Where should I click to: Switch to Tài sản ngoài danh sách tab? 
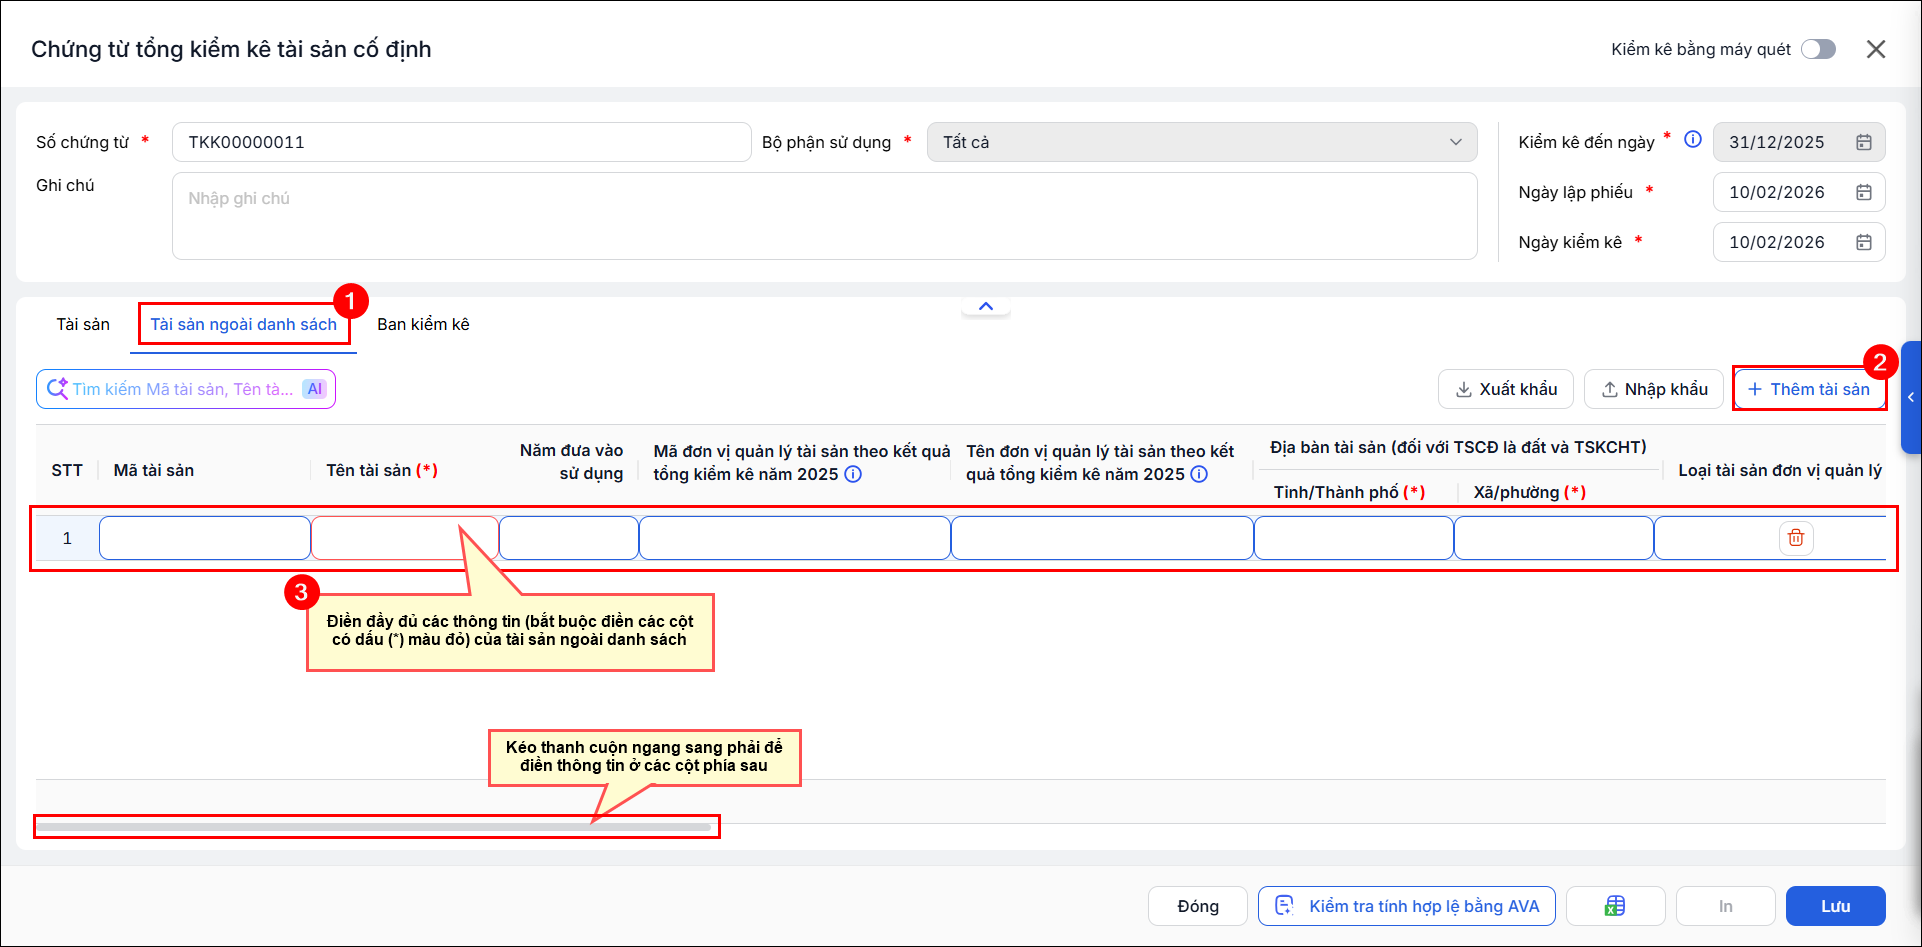pos(244,324)
